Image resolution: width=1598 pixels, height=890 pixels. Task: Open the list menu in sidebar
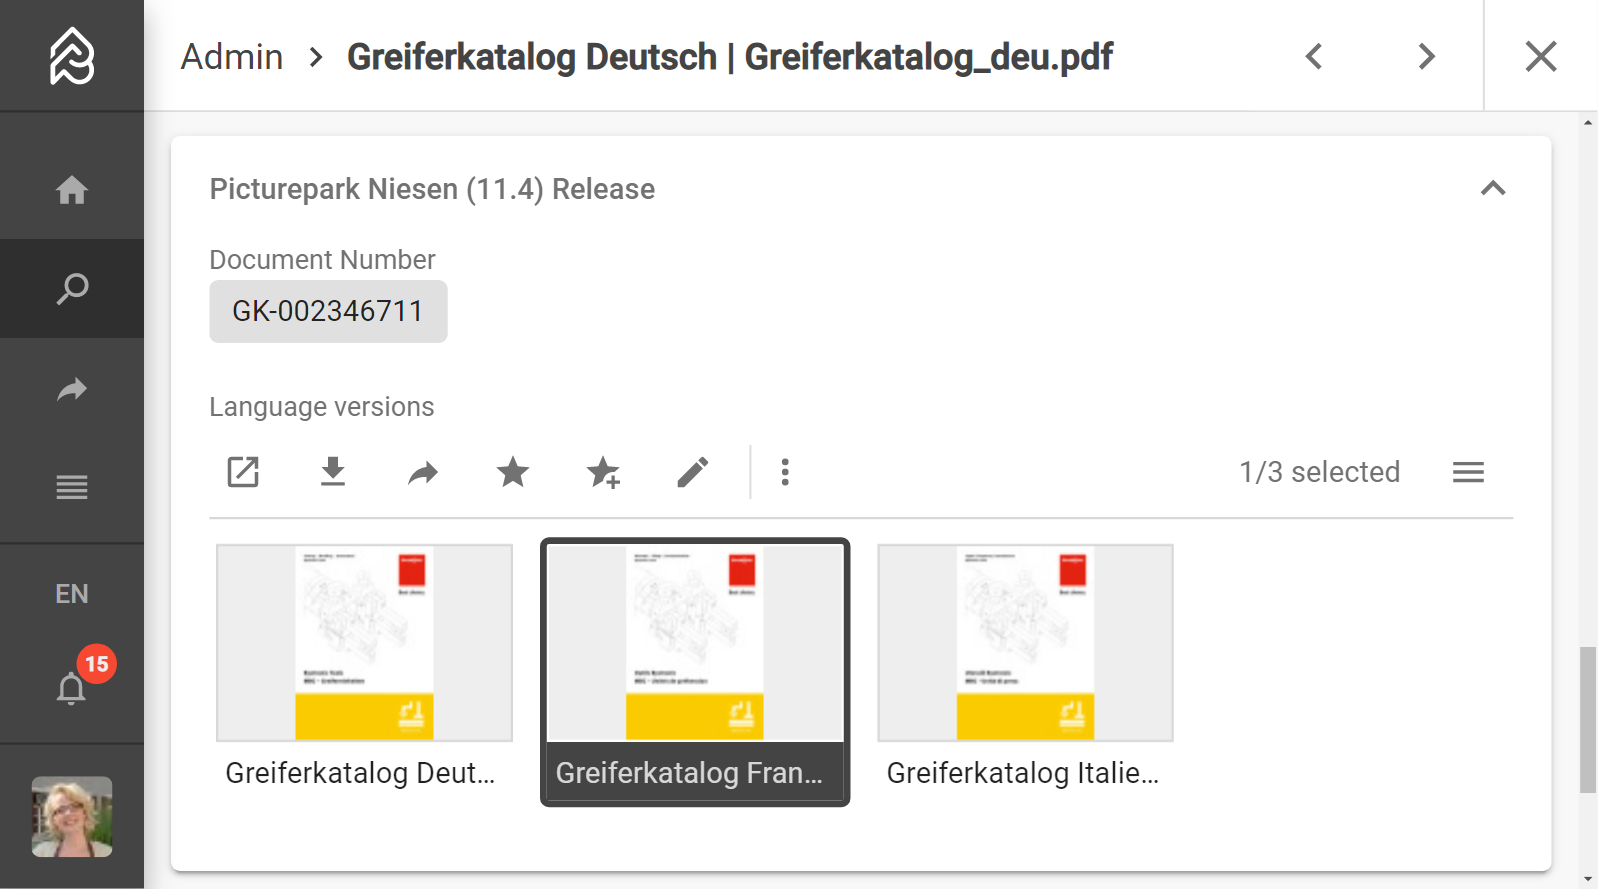(72, 488)
